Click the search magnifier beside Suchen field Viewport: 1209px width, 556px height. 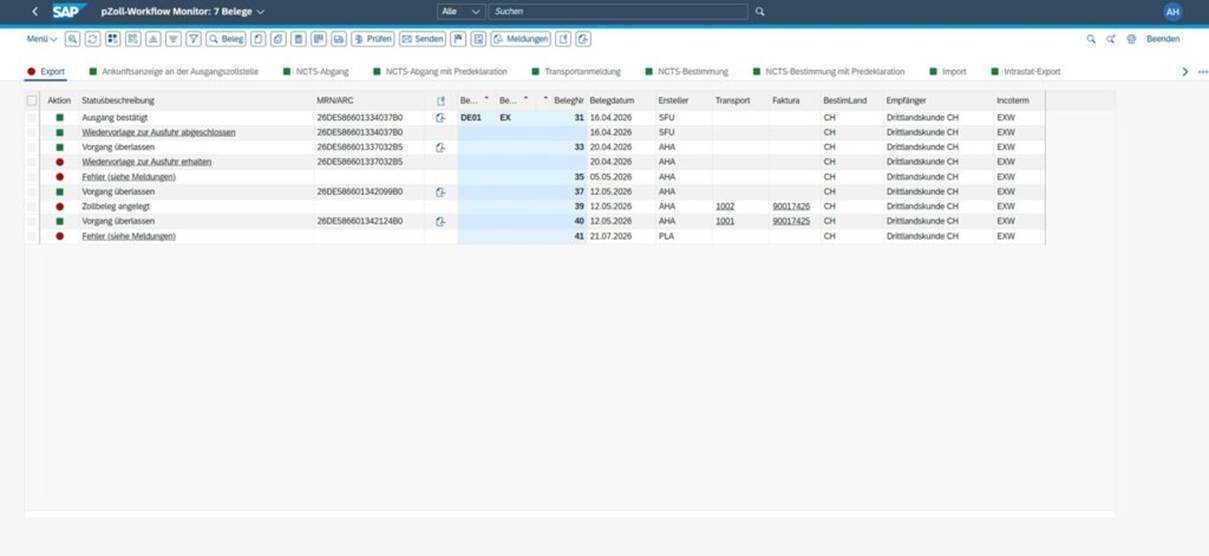tap(760, 11)
